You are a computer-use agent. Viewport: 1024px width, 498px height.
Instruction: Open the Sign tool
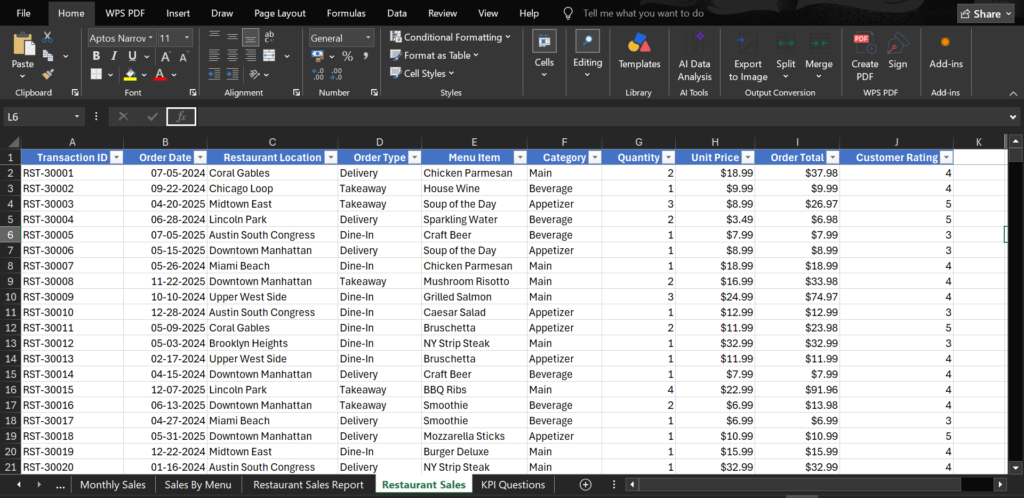tap(897, 51)
